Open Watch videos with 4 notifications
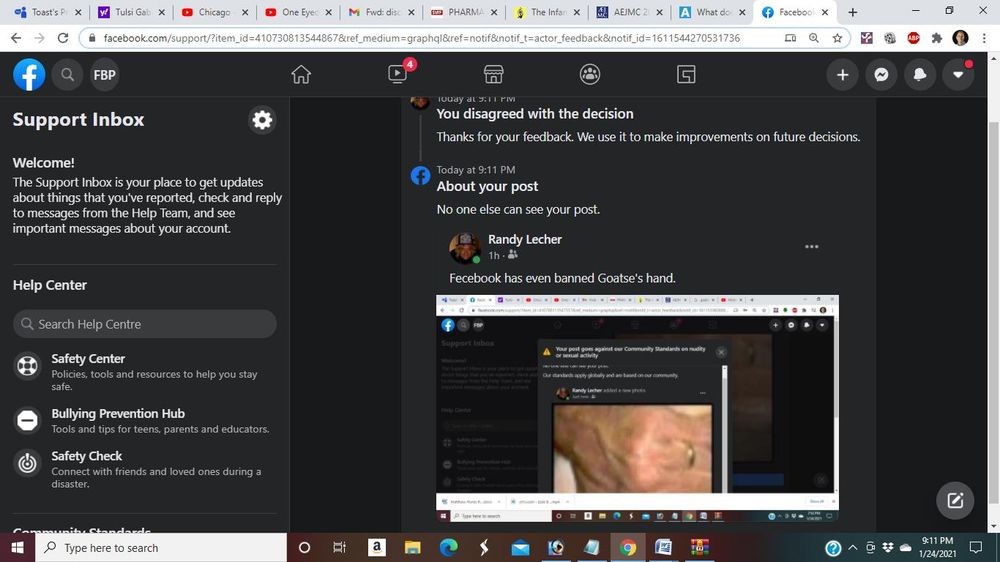Screen dimensions: 1000x562 [x=398, y=74]
